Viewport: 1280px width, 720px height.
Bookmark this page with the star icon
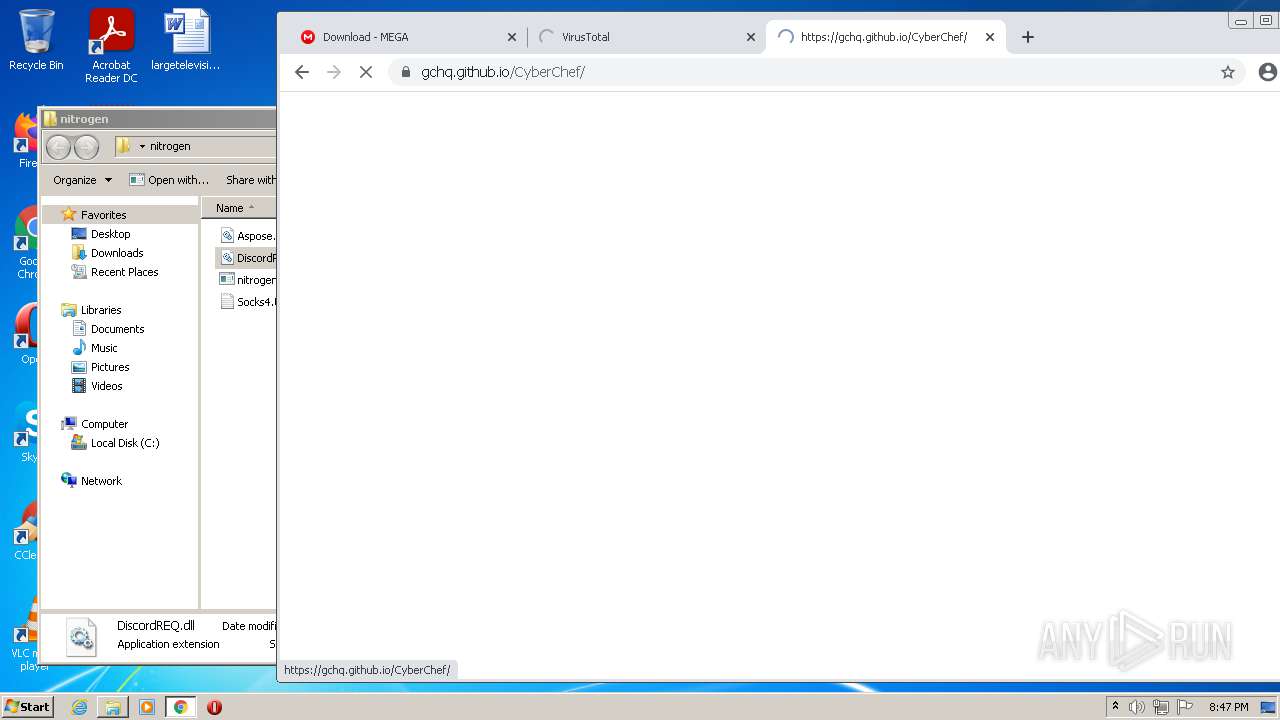coord(1228,72)
